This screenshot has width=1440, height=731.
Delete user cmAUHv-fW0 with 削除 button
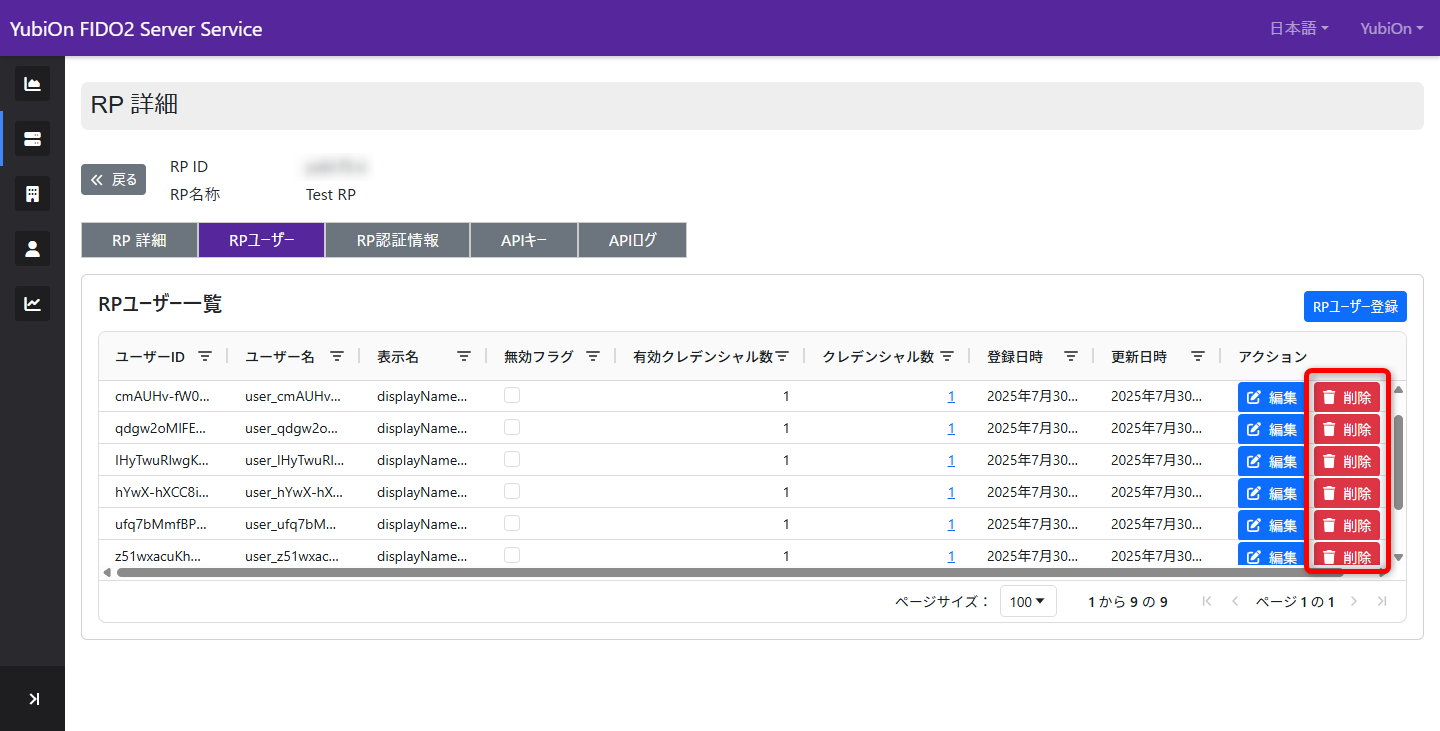[1347, 397]
